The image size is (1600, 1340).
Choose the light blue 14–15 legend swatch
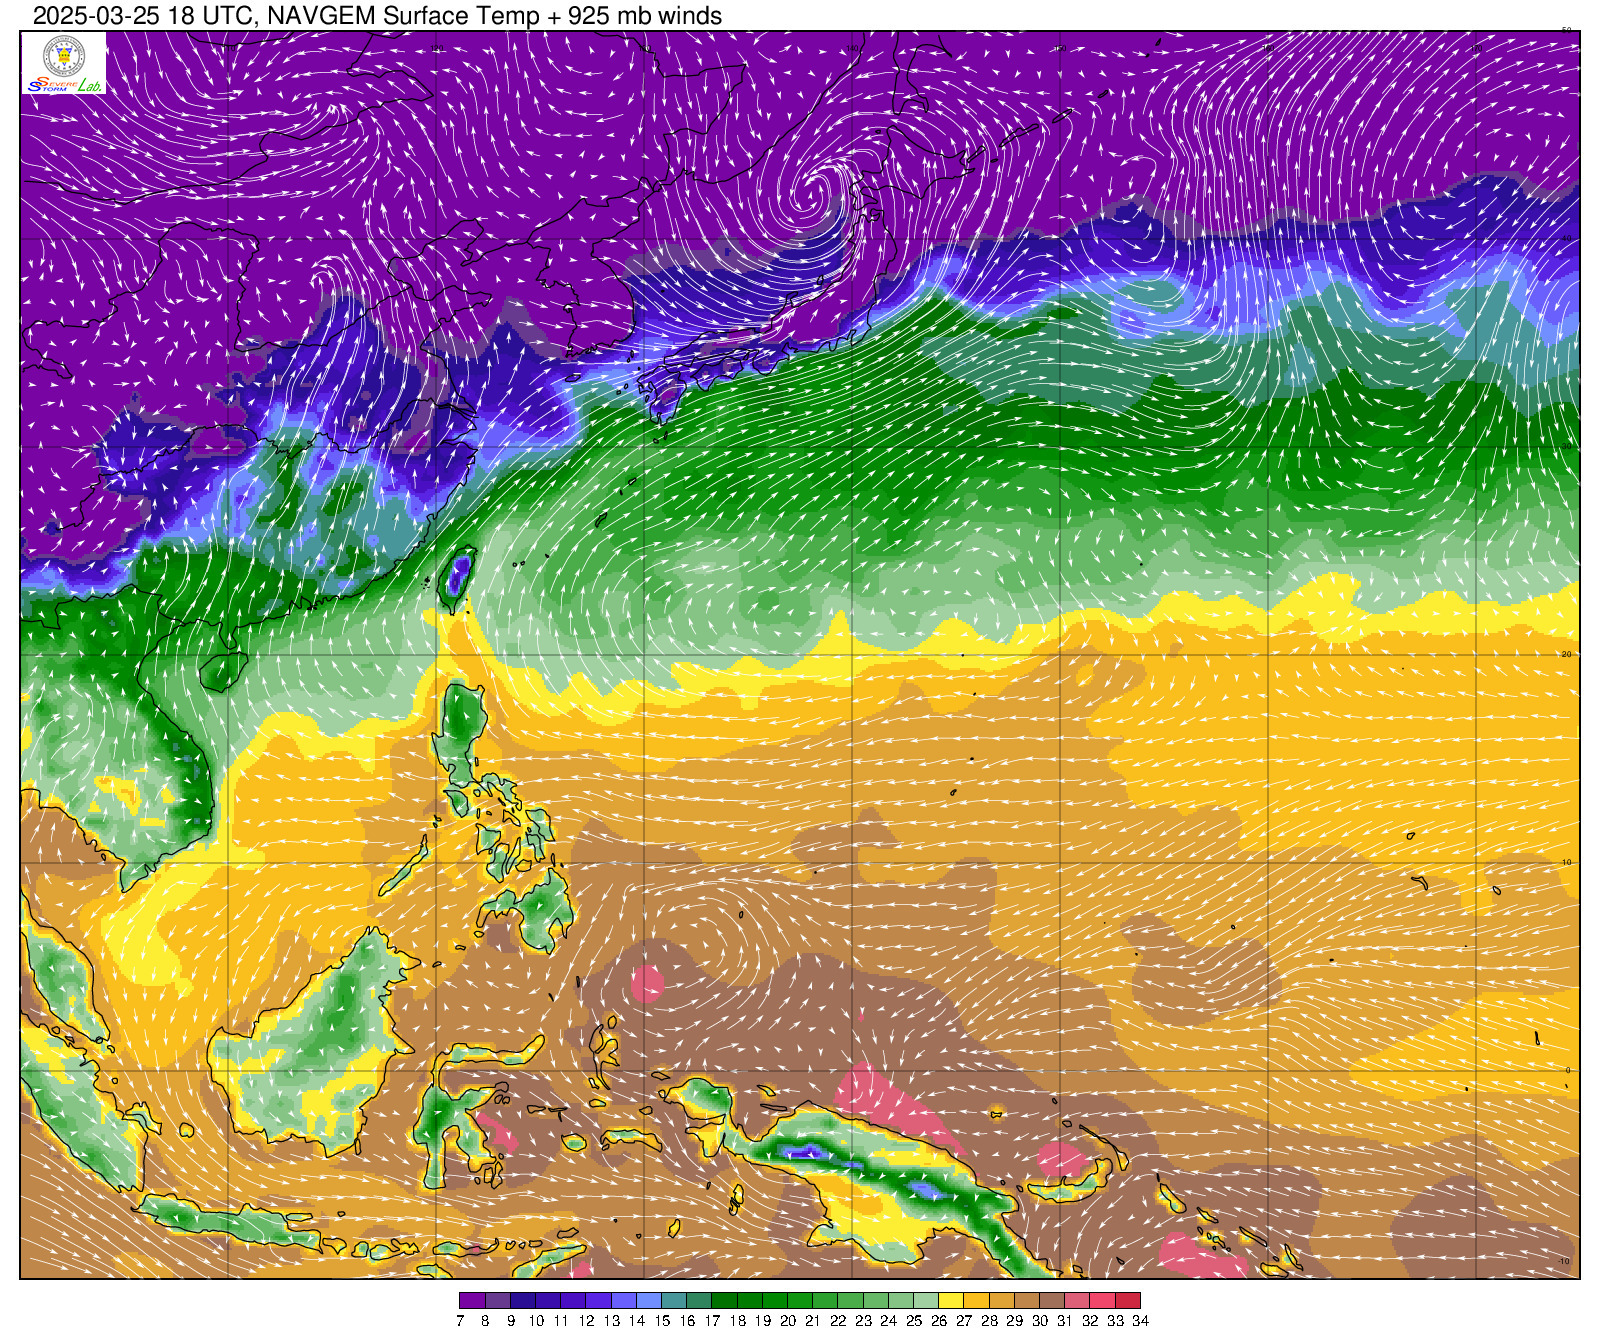pyautogui.click(x=649, y=1301)
